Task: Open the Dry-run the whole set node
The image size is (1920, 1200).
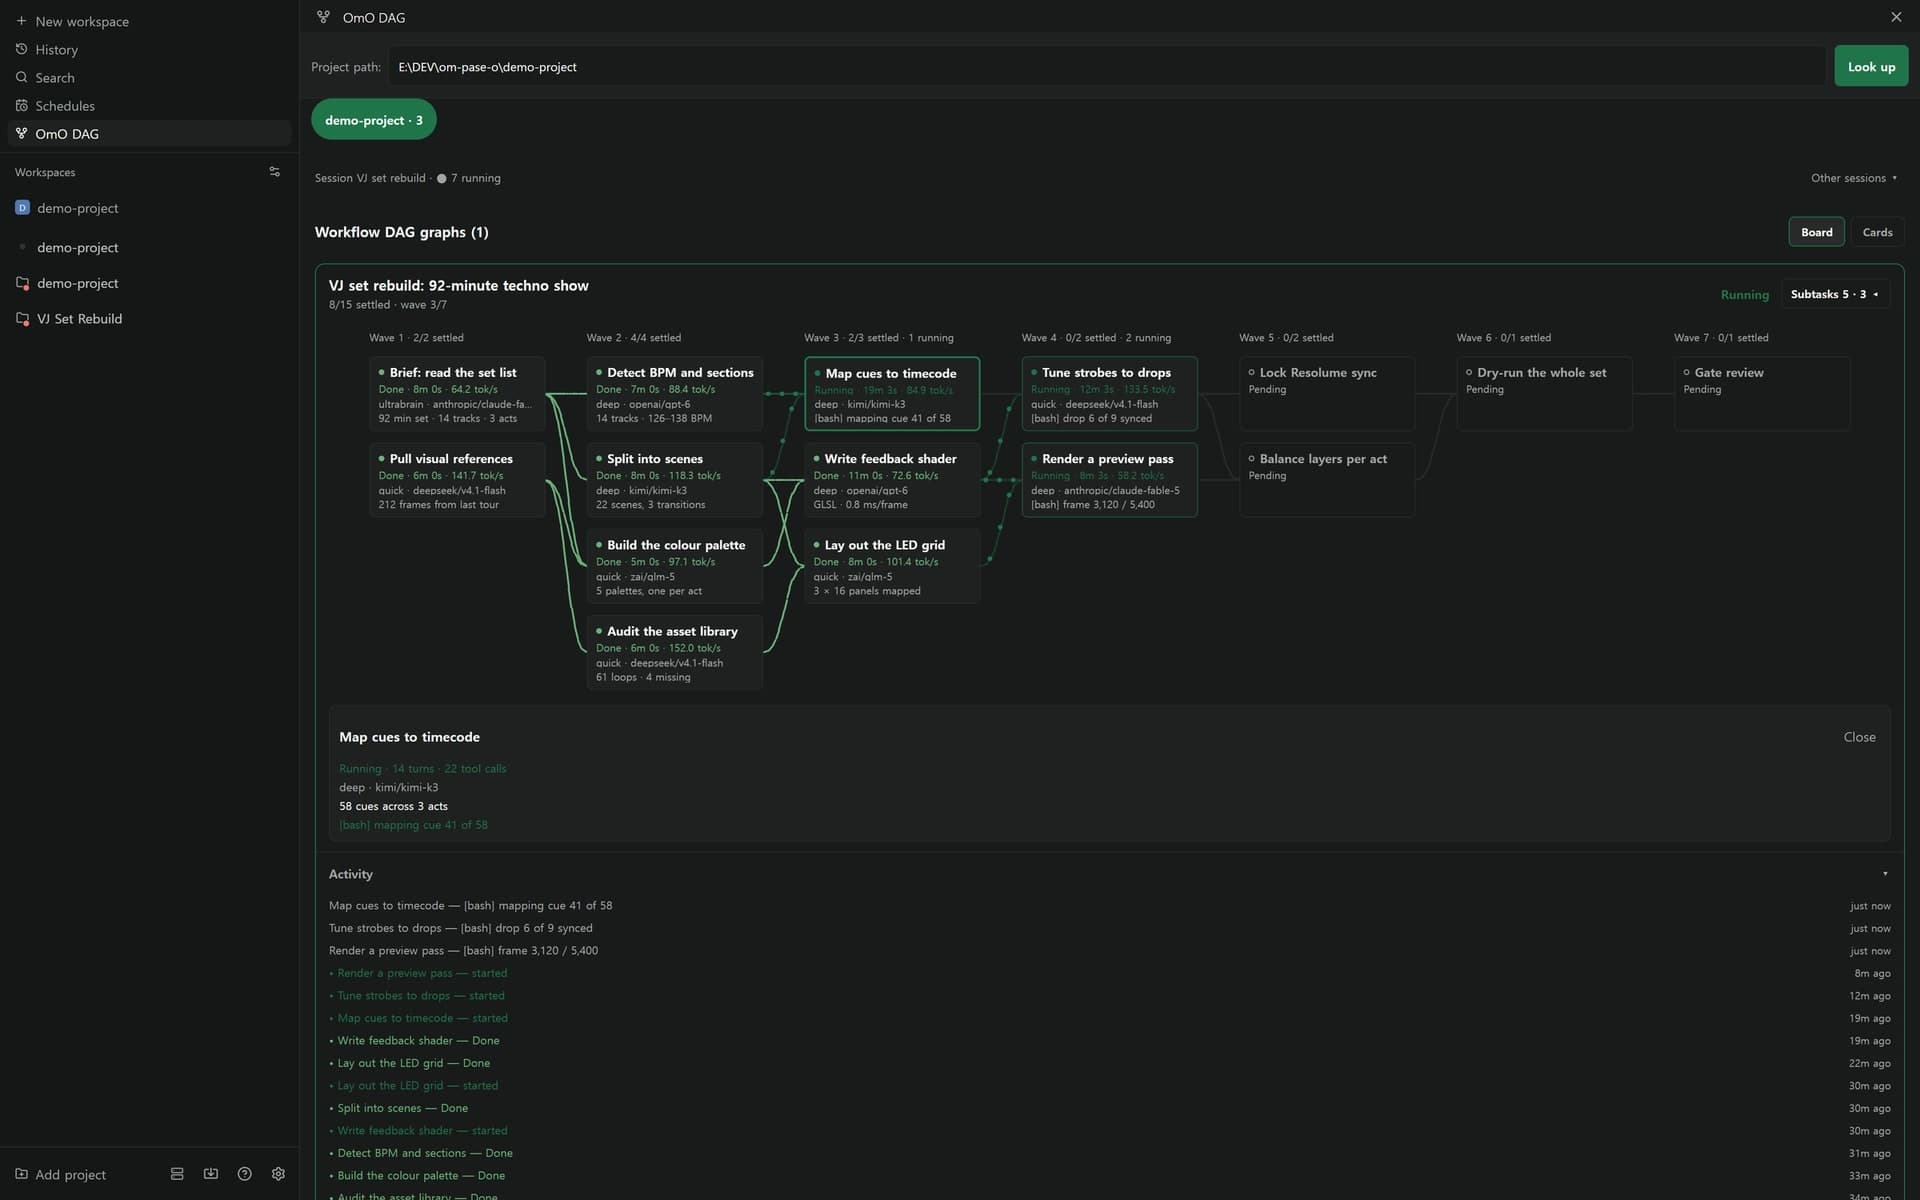Action: (1545, 394)
